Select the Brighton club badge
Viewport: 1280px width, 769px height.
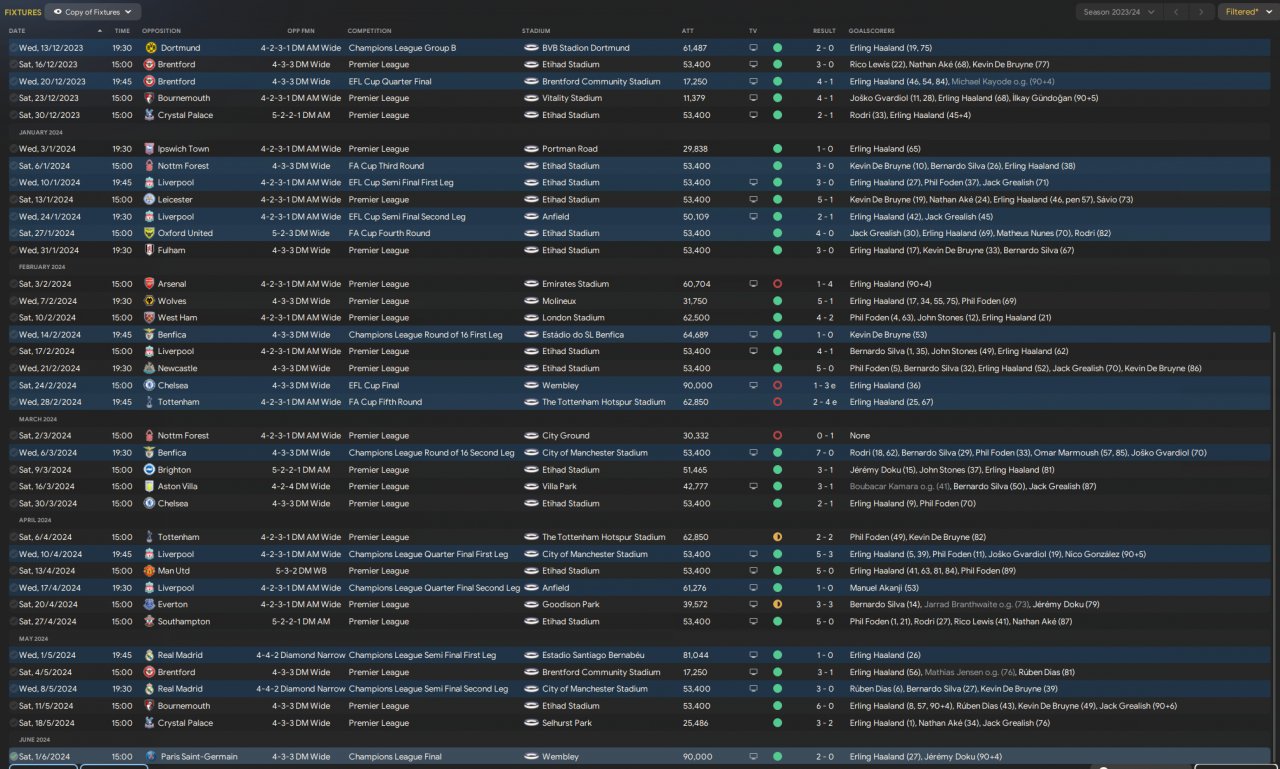[x=149, y=470]
